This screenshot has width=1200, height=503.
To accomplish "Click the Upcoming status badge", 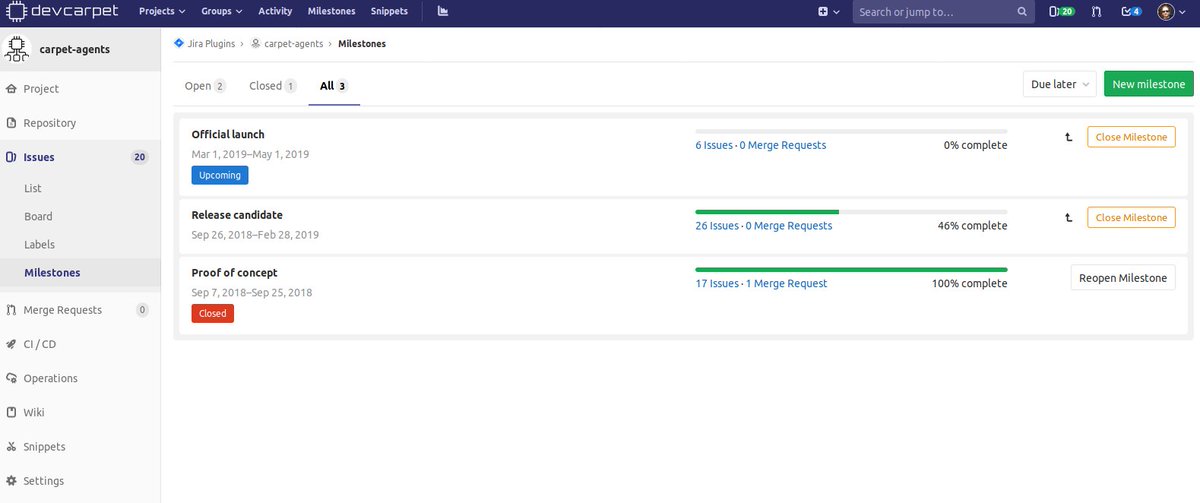I will tap(220, 175).
